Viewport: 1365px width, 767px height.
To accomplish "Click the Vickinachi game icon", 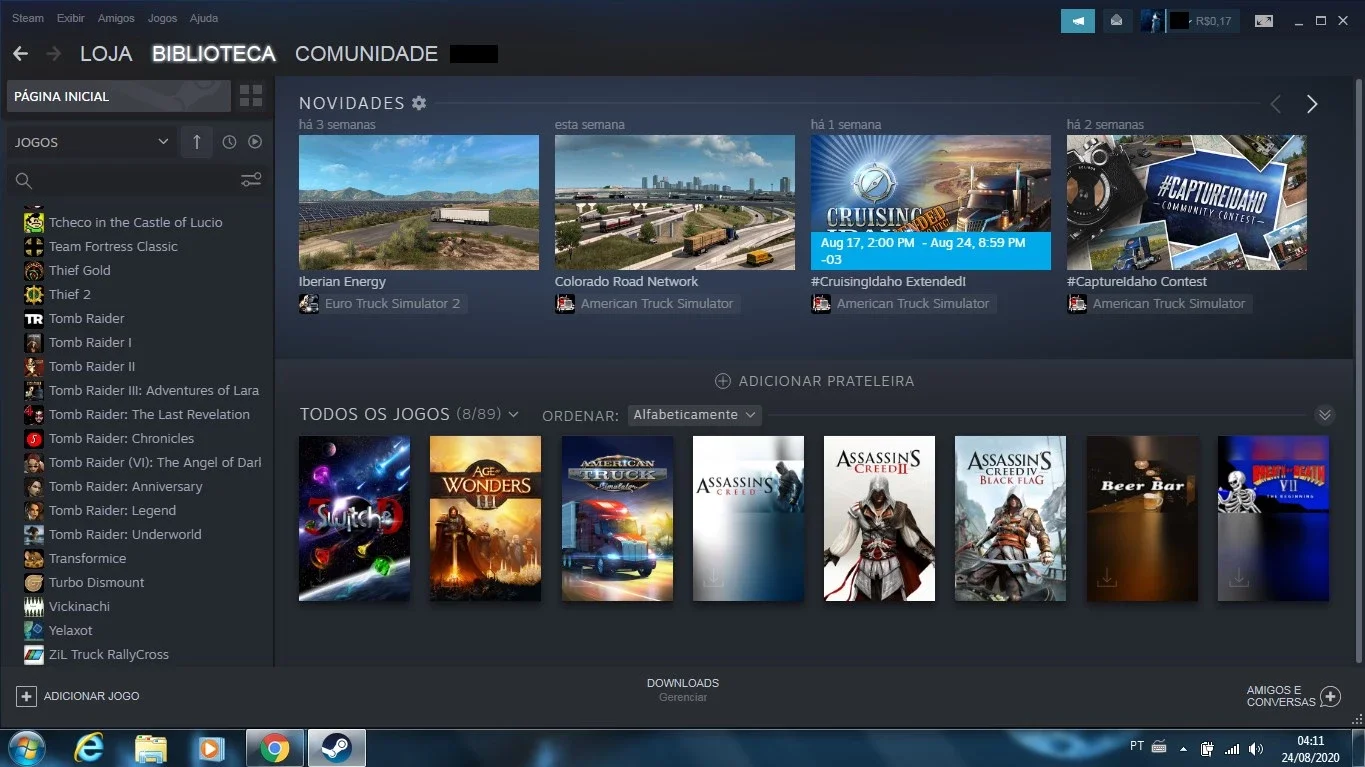I will point(34,606).
